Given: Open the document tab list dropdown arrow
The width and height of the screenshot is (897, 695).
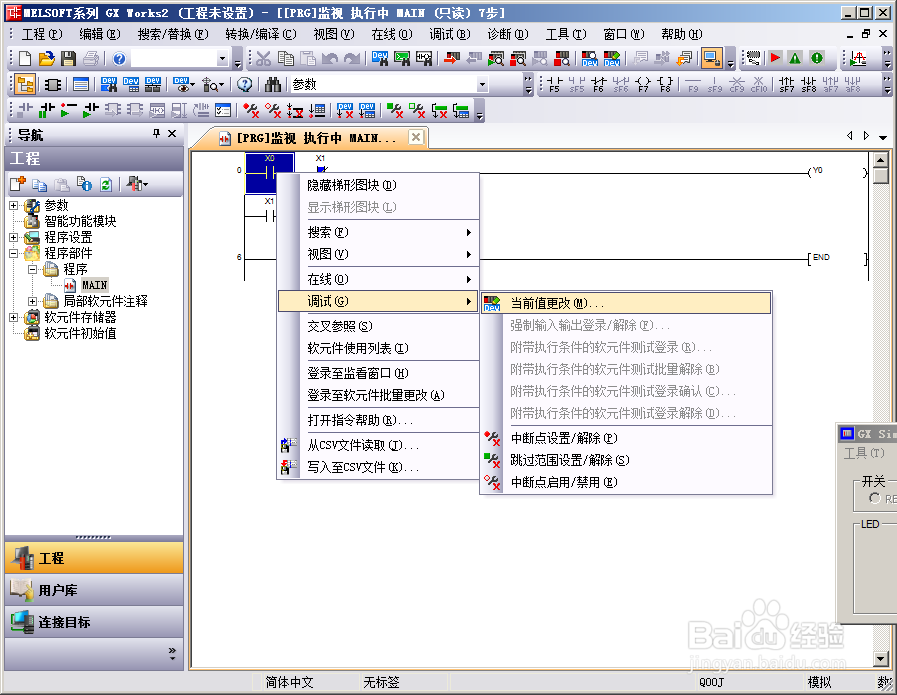Looking at the screenshot, I should coord(883,137).
